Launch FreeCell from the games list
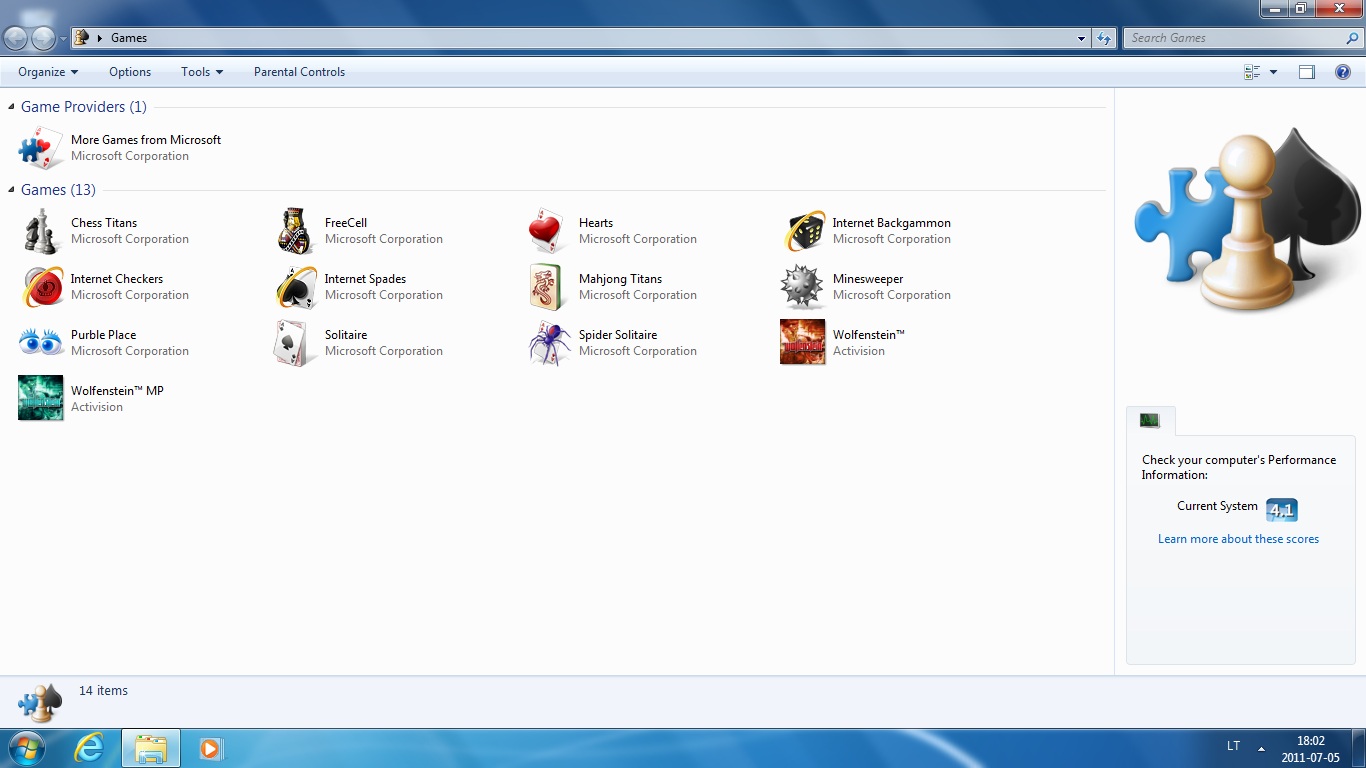Viewport: 1366px width, 768px height. point(295,231)
